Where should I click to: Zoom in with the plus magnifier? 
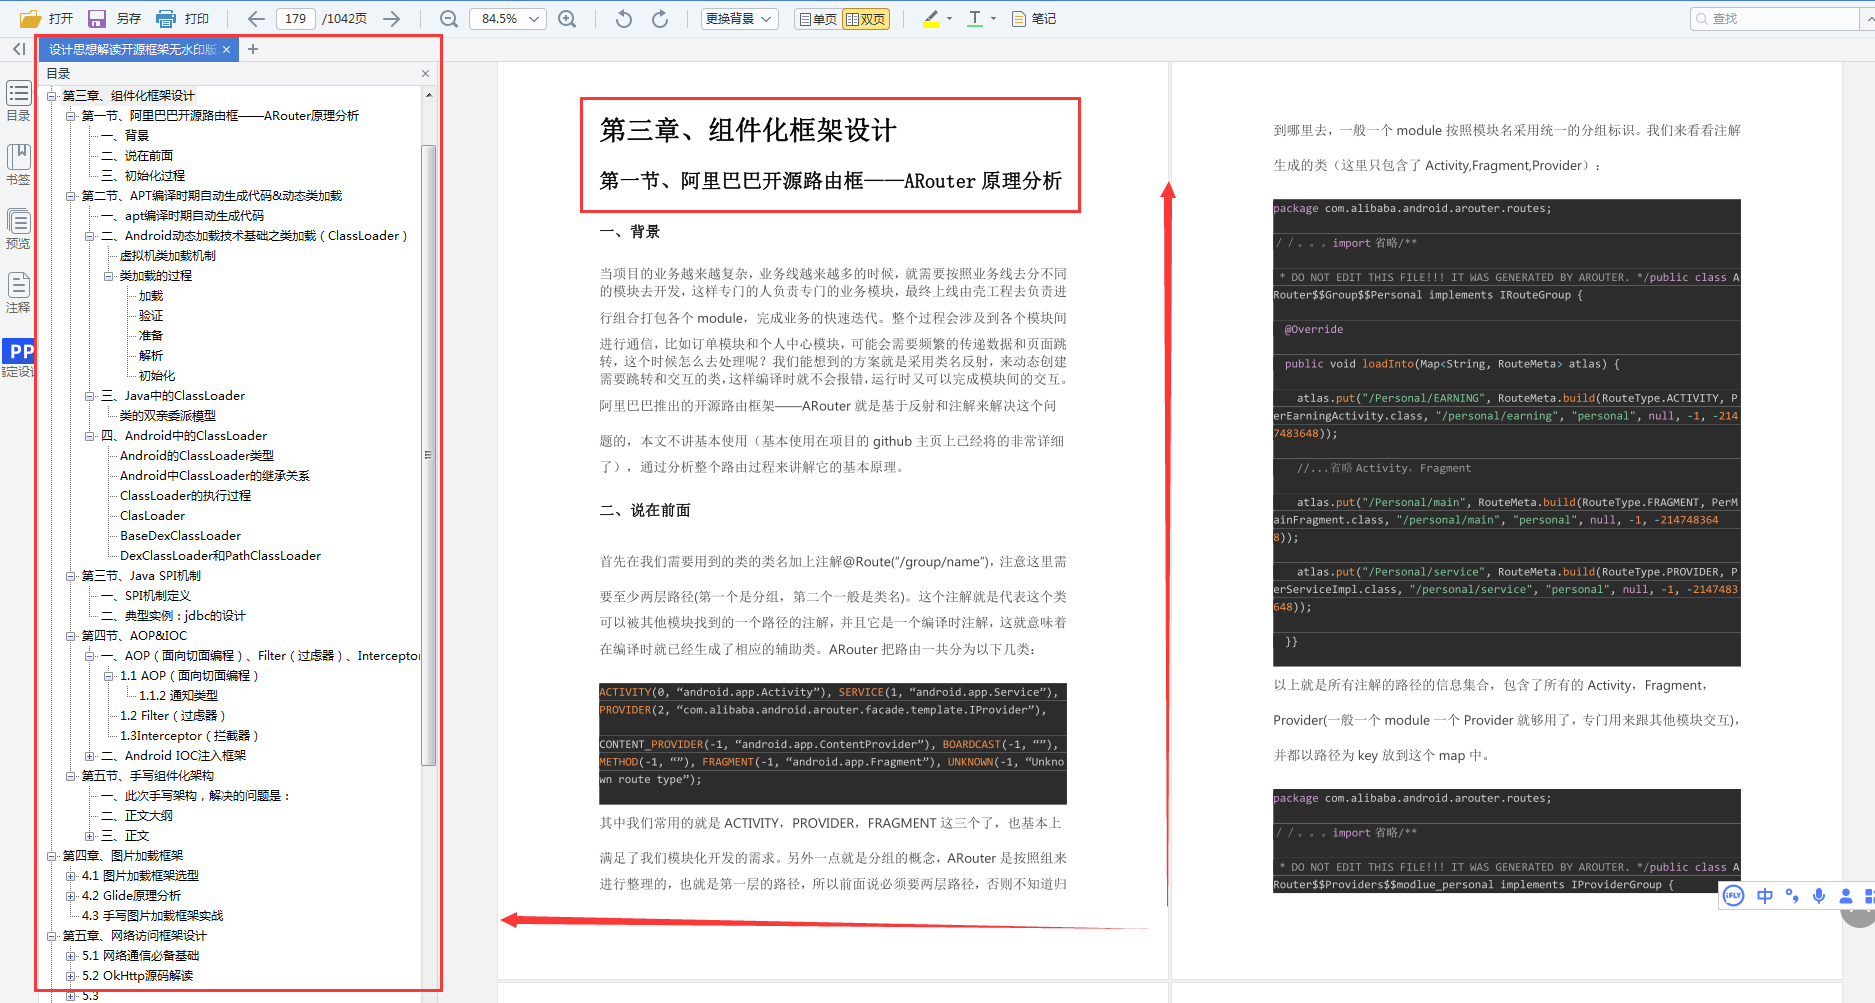click(567, 19)
